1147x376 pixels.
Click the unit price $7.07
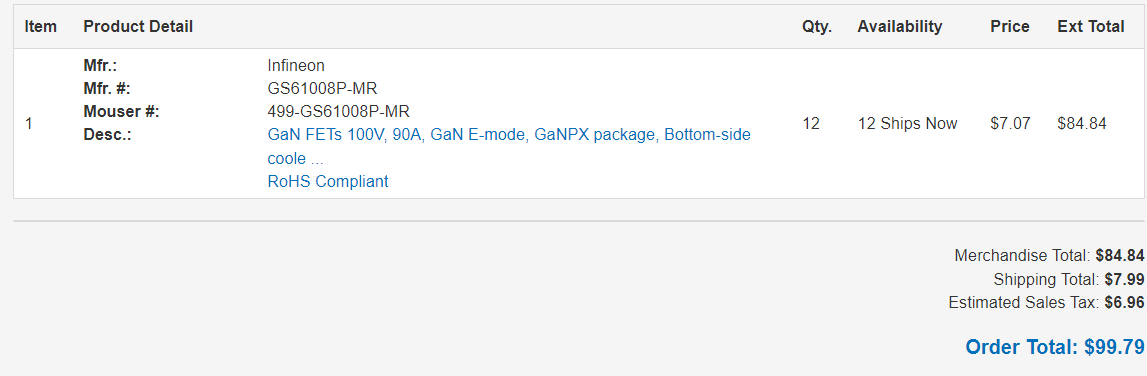[x=1010, y=124]
